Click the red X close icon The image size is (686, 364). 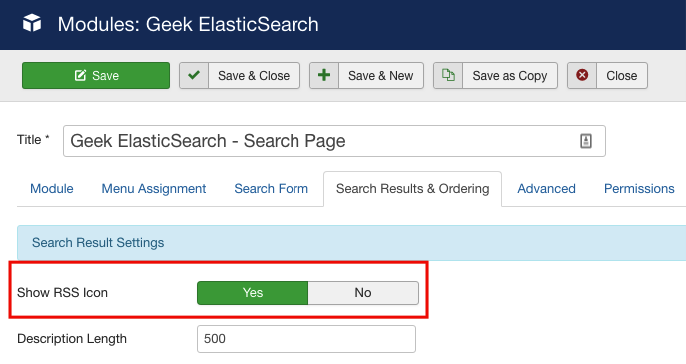click(582, 75)
